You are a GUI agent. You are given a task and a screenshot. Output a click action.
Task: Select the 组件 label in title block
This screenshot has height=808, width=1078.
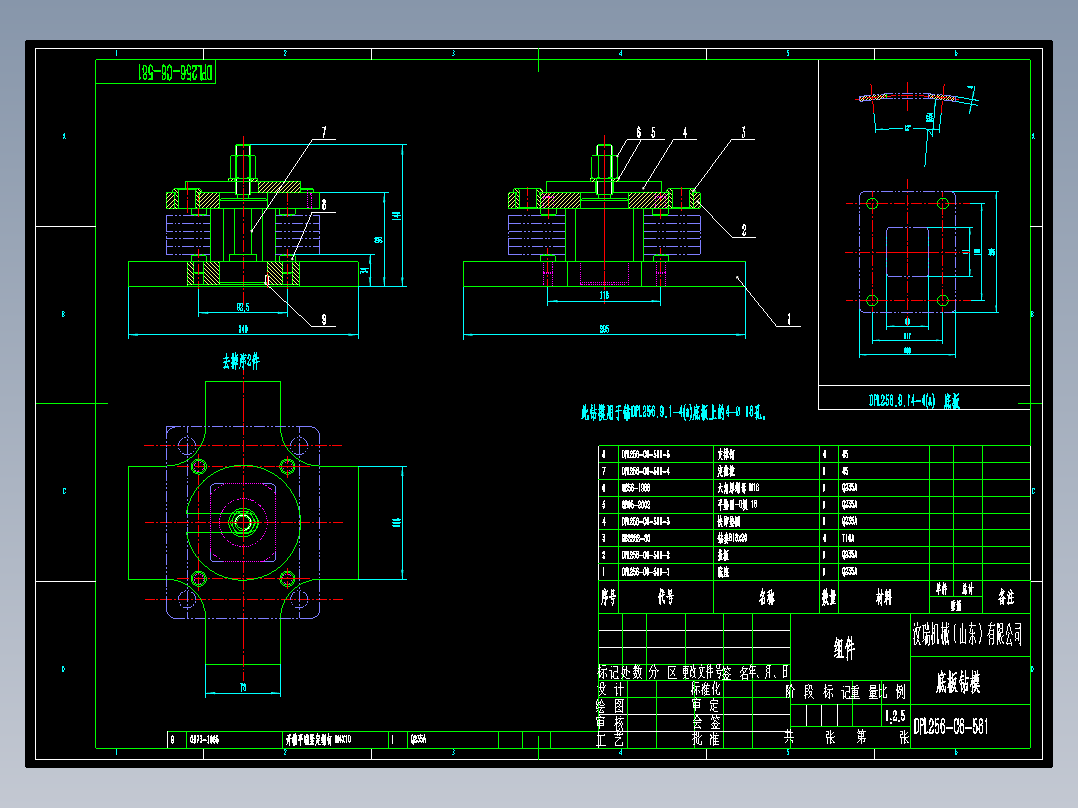pyautogui.click(x=844, y=648)
